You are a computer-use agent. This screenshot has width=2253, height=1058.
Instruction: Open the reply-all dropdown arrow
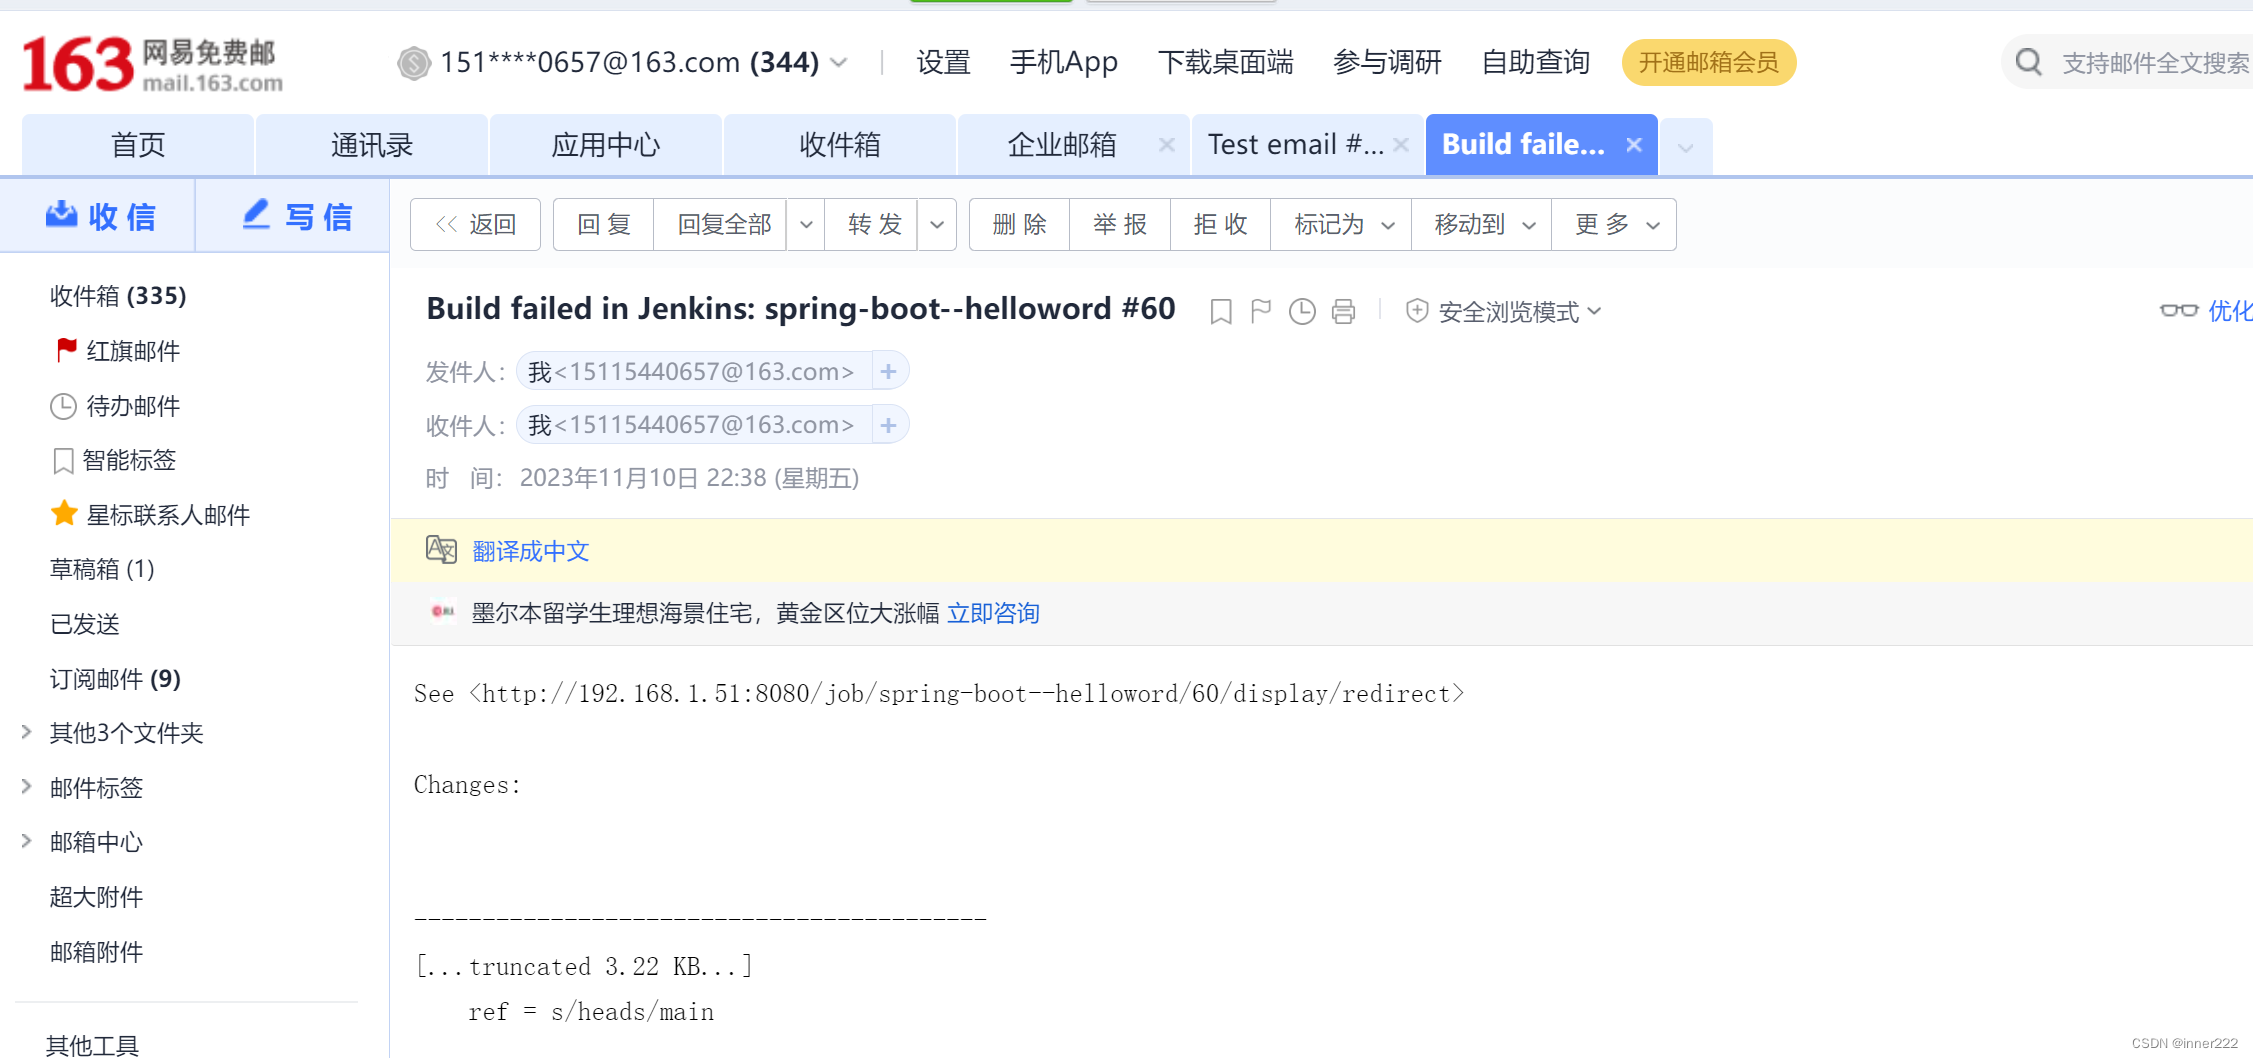(x=806, y=224)
